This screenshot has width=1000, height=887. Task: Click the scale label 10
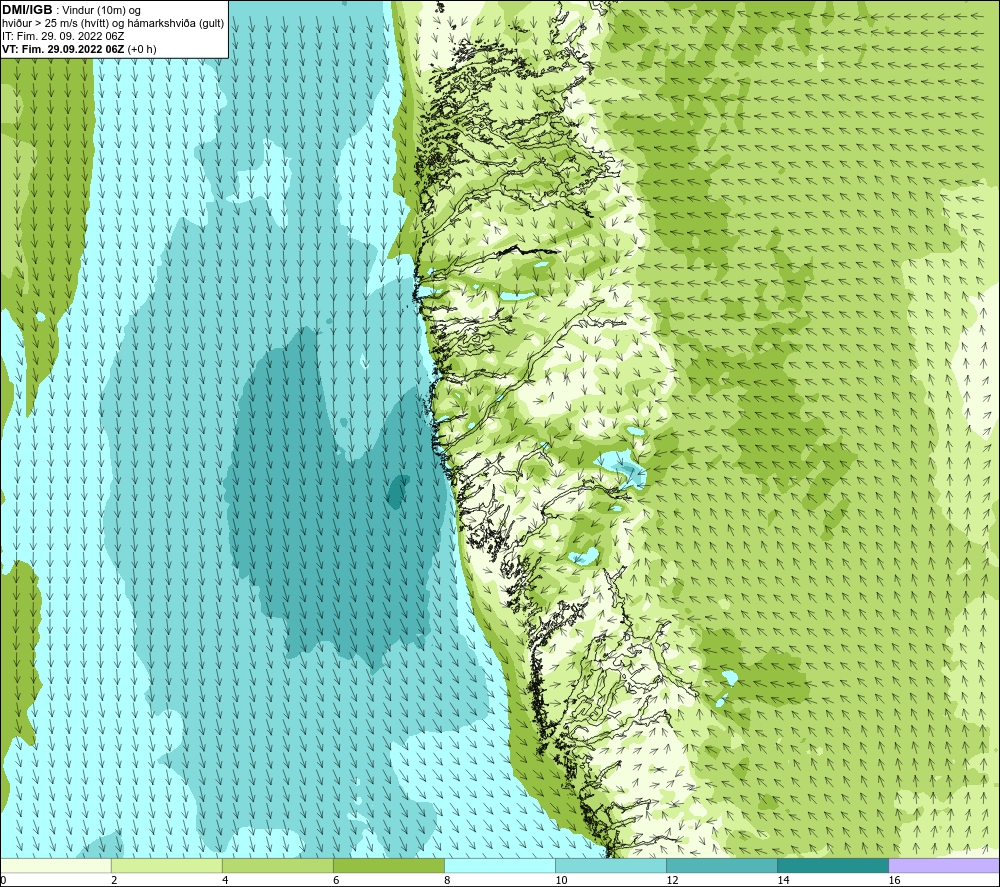561,881
